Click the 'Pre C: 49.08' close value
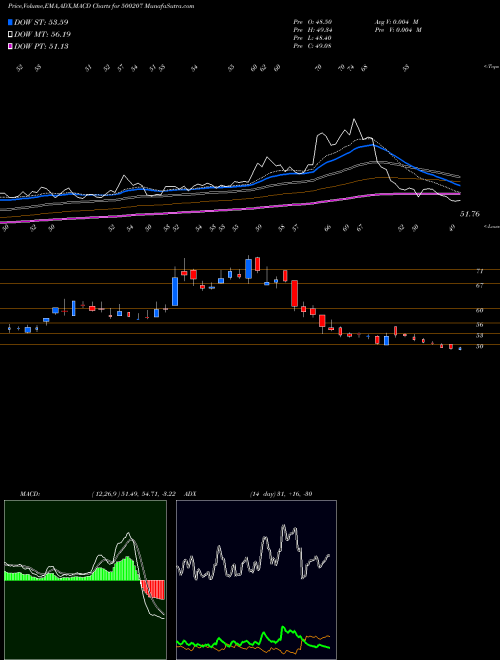Viewport: 500px width, 660px height. [312, 46]
